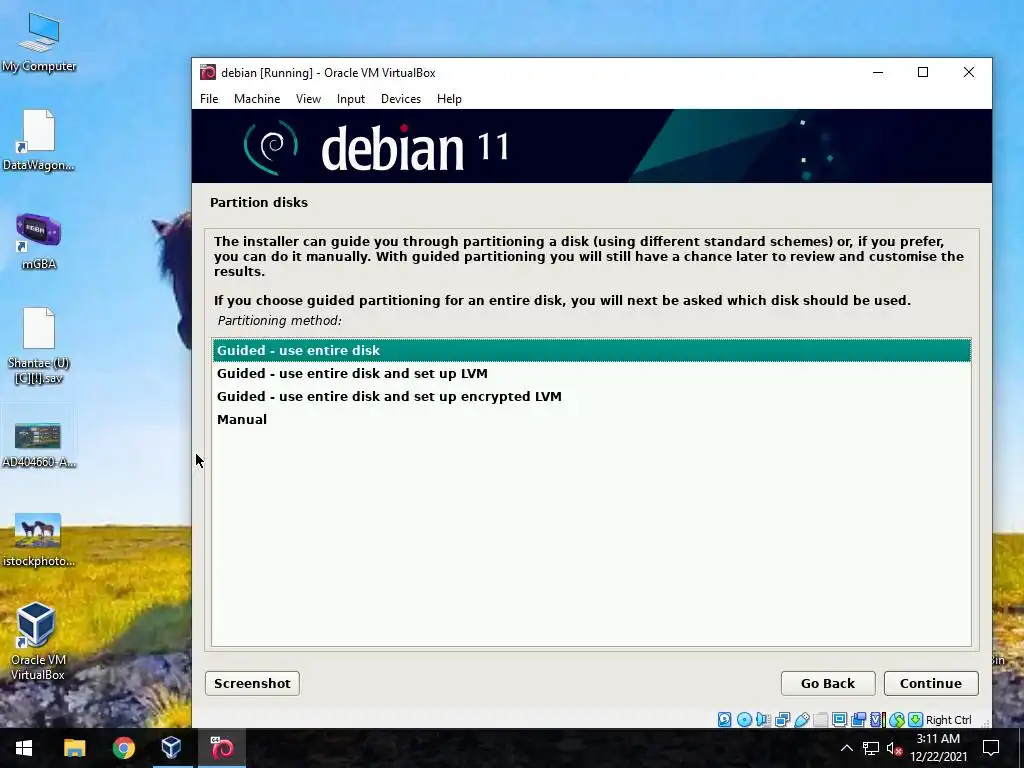Screen dimensions: 1024x768
Task: Select the encrypted LVM partitioning option
Action: click(x=592, y=396)
